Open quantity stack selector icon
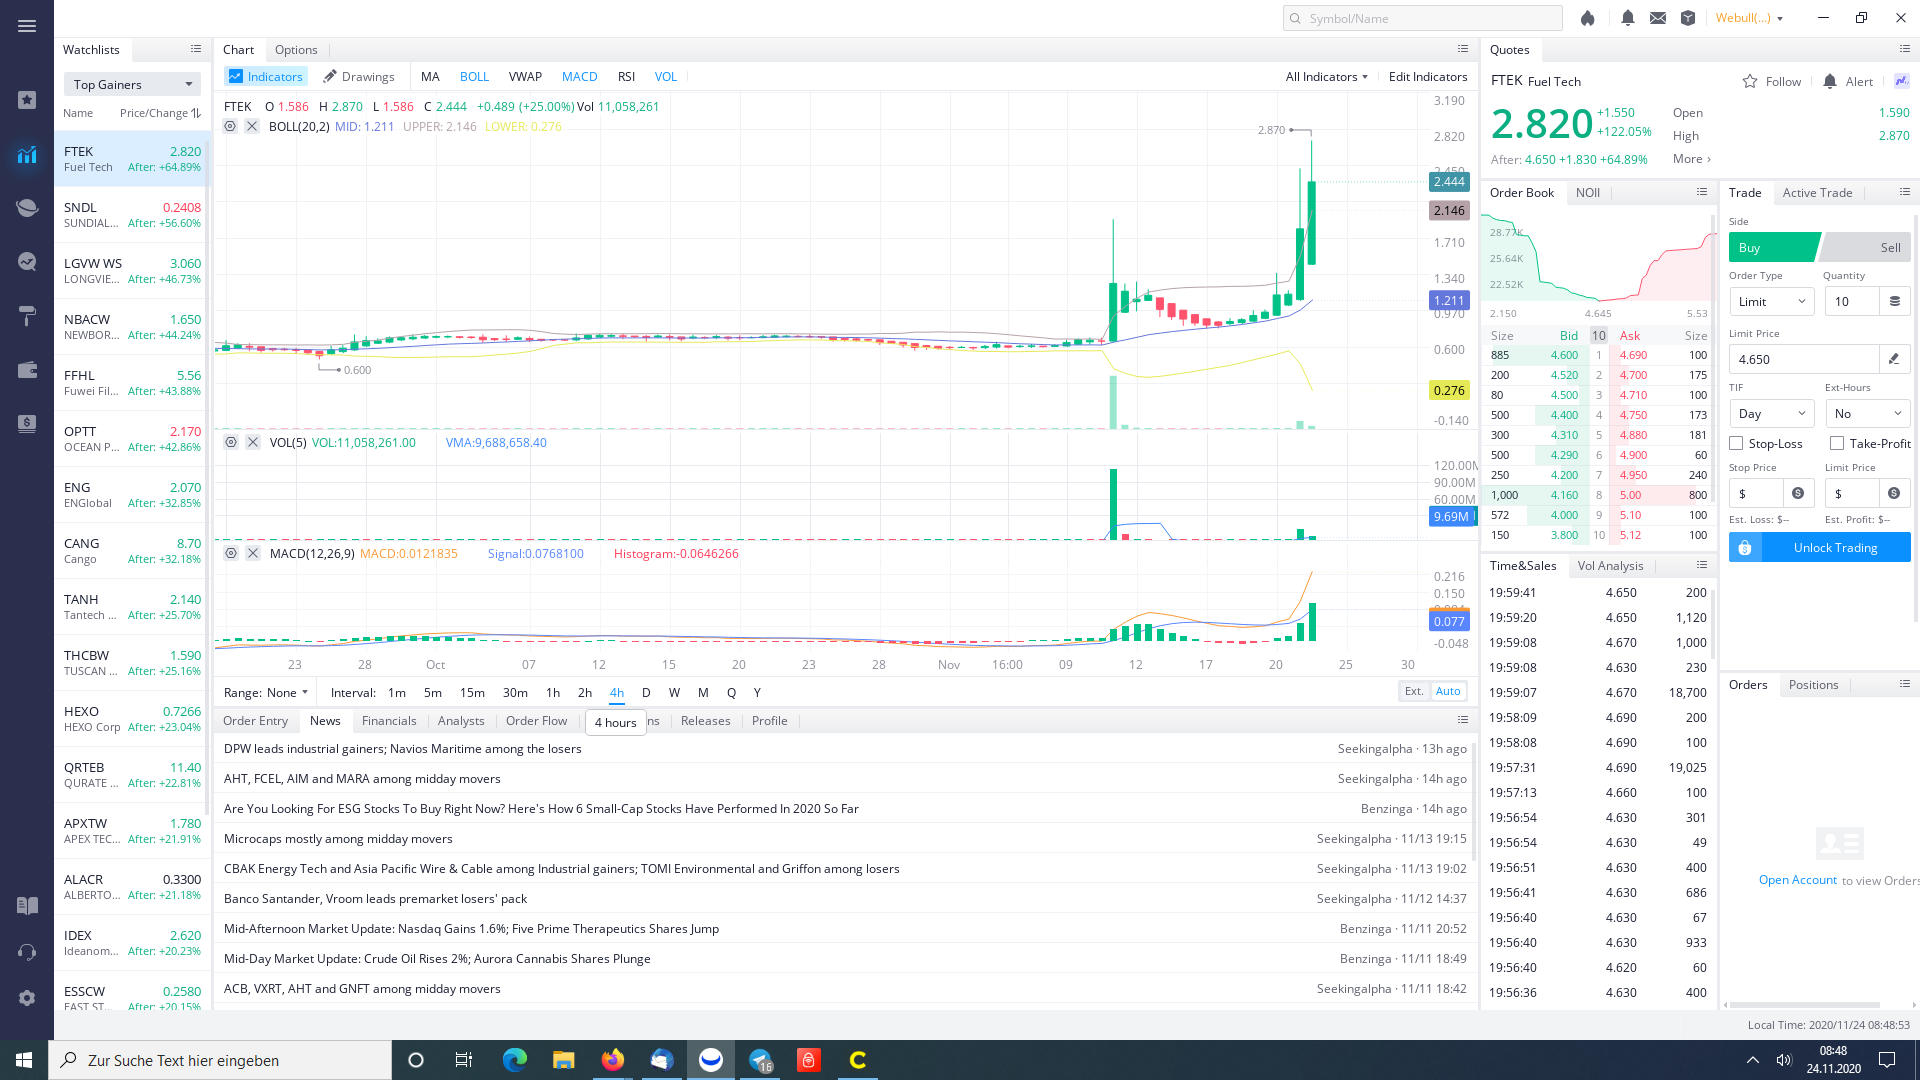 click(1894, 301)
